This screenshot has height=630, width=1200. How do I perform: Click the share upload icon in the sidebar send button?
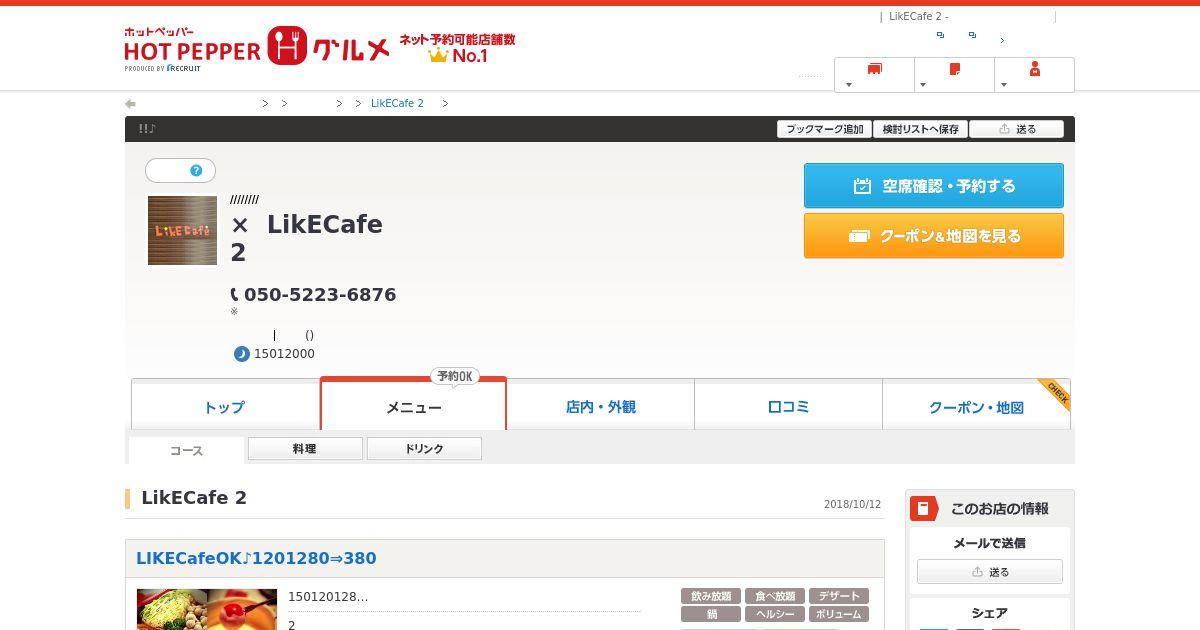977,572
